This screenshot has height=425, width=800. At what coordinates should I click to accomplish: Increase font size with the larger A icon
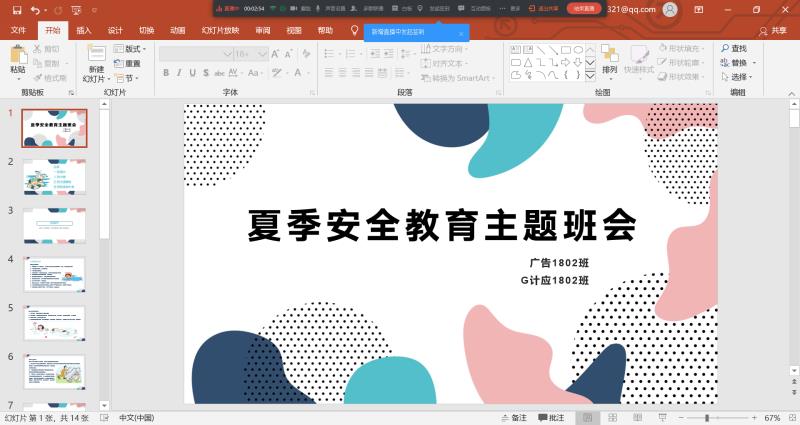[x=275, y=54]
